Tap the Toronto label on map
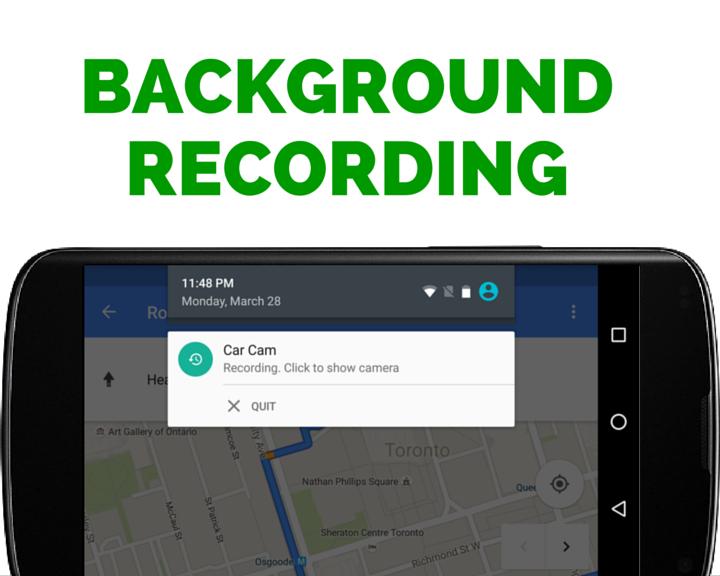 (417, 451)
